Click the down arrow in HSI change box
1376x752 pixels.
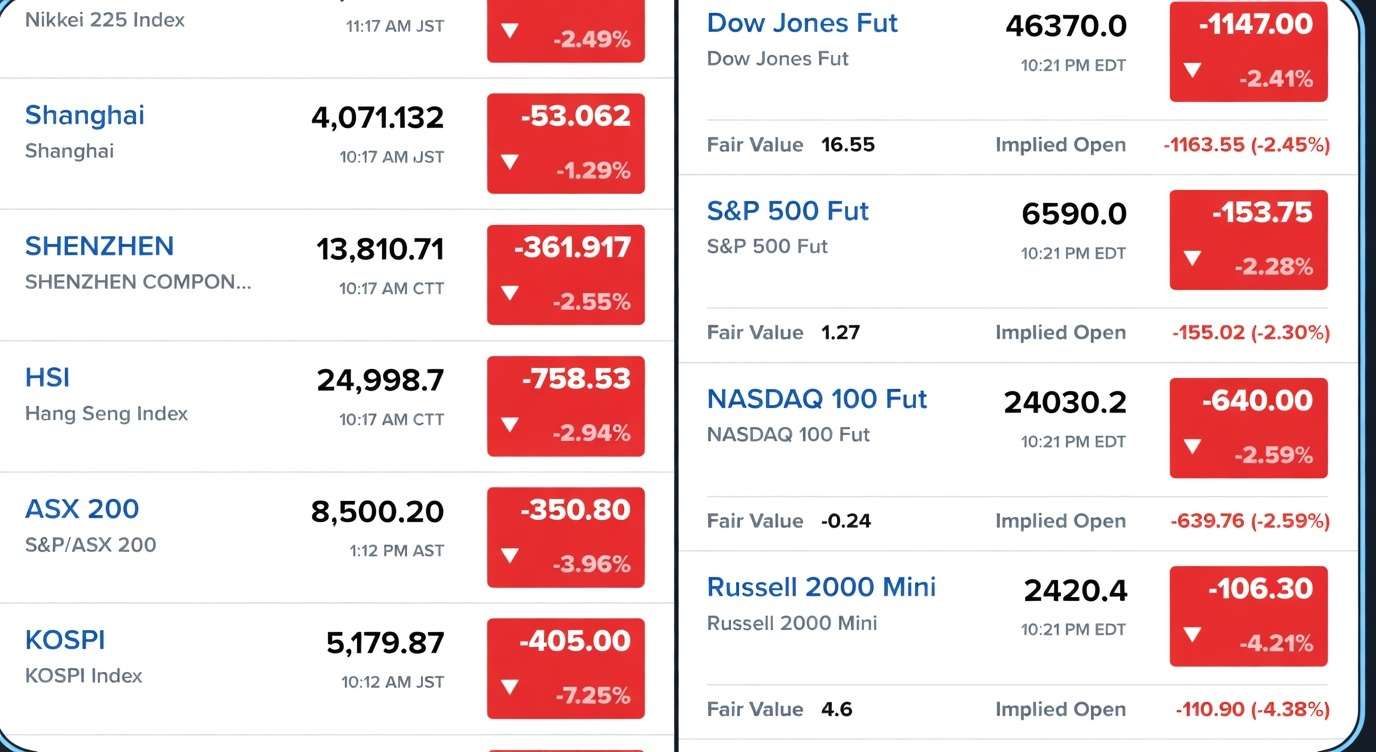point(510,424)
